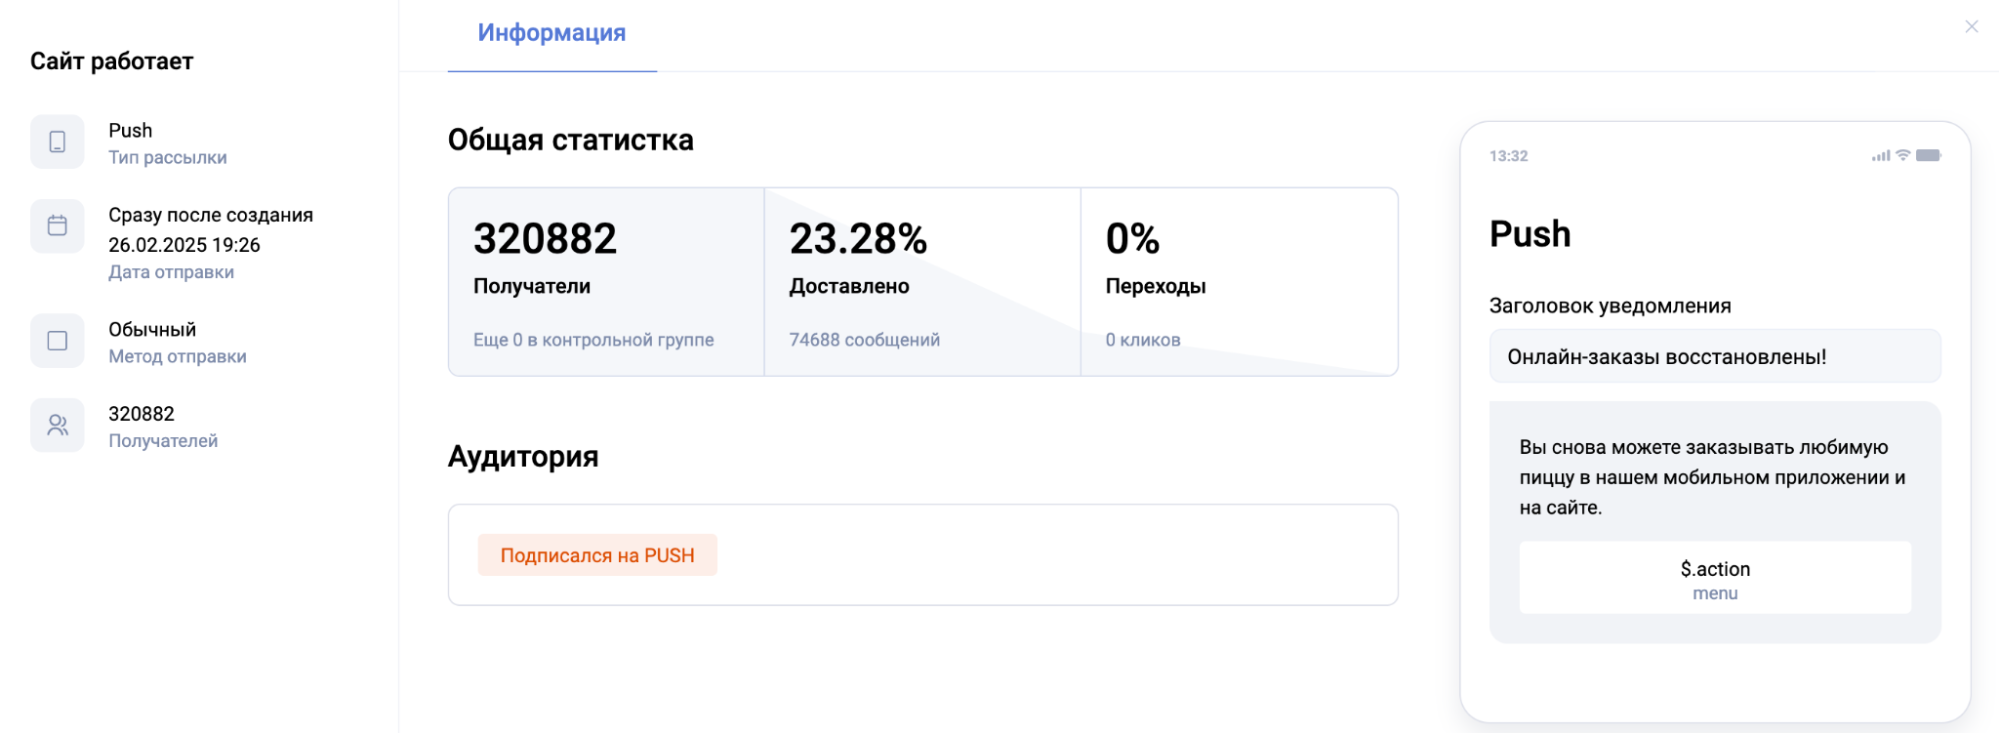Click the 0% Переходы stat card

tap(1238, 282)
